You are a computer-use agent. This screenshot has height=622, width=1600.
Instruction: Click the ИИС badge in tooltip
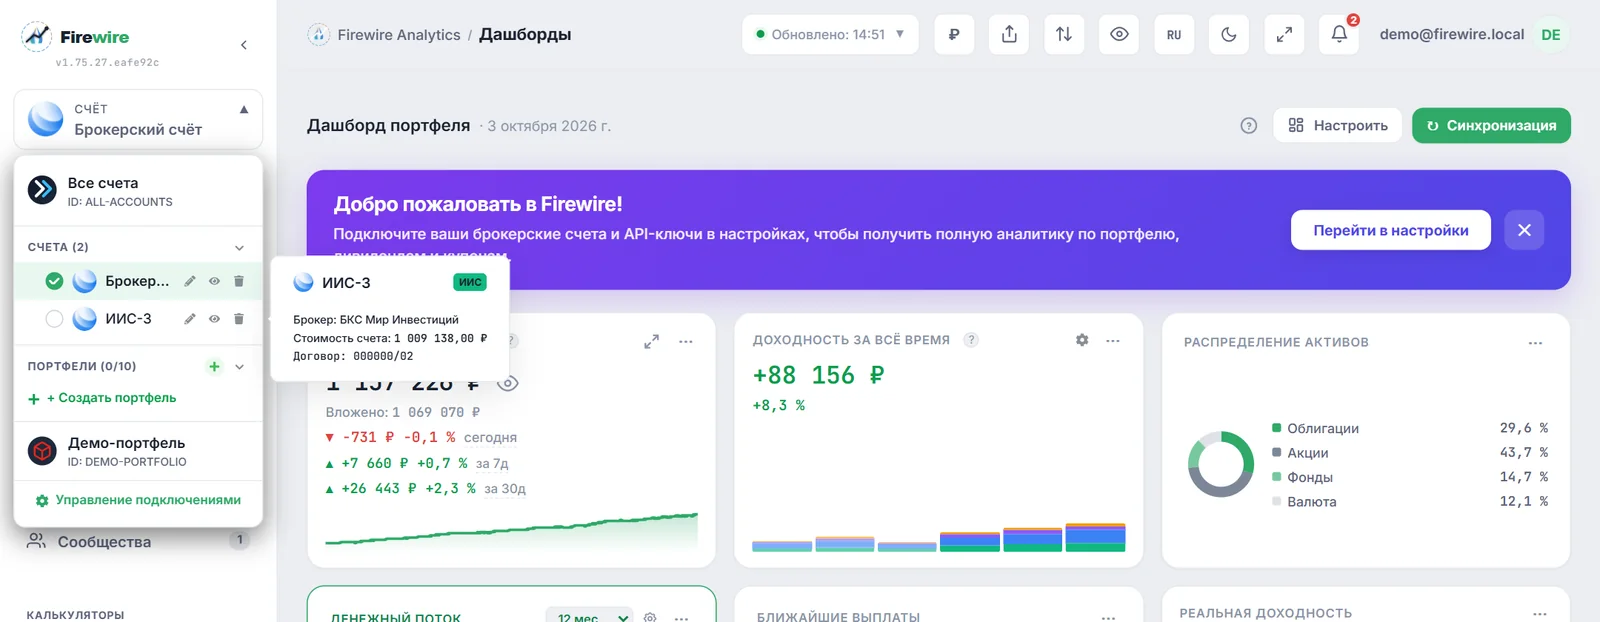click(470, 282)
